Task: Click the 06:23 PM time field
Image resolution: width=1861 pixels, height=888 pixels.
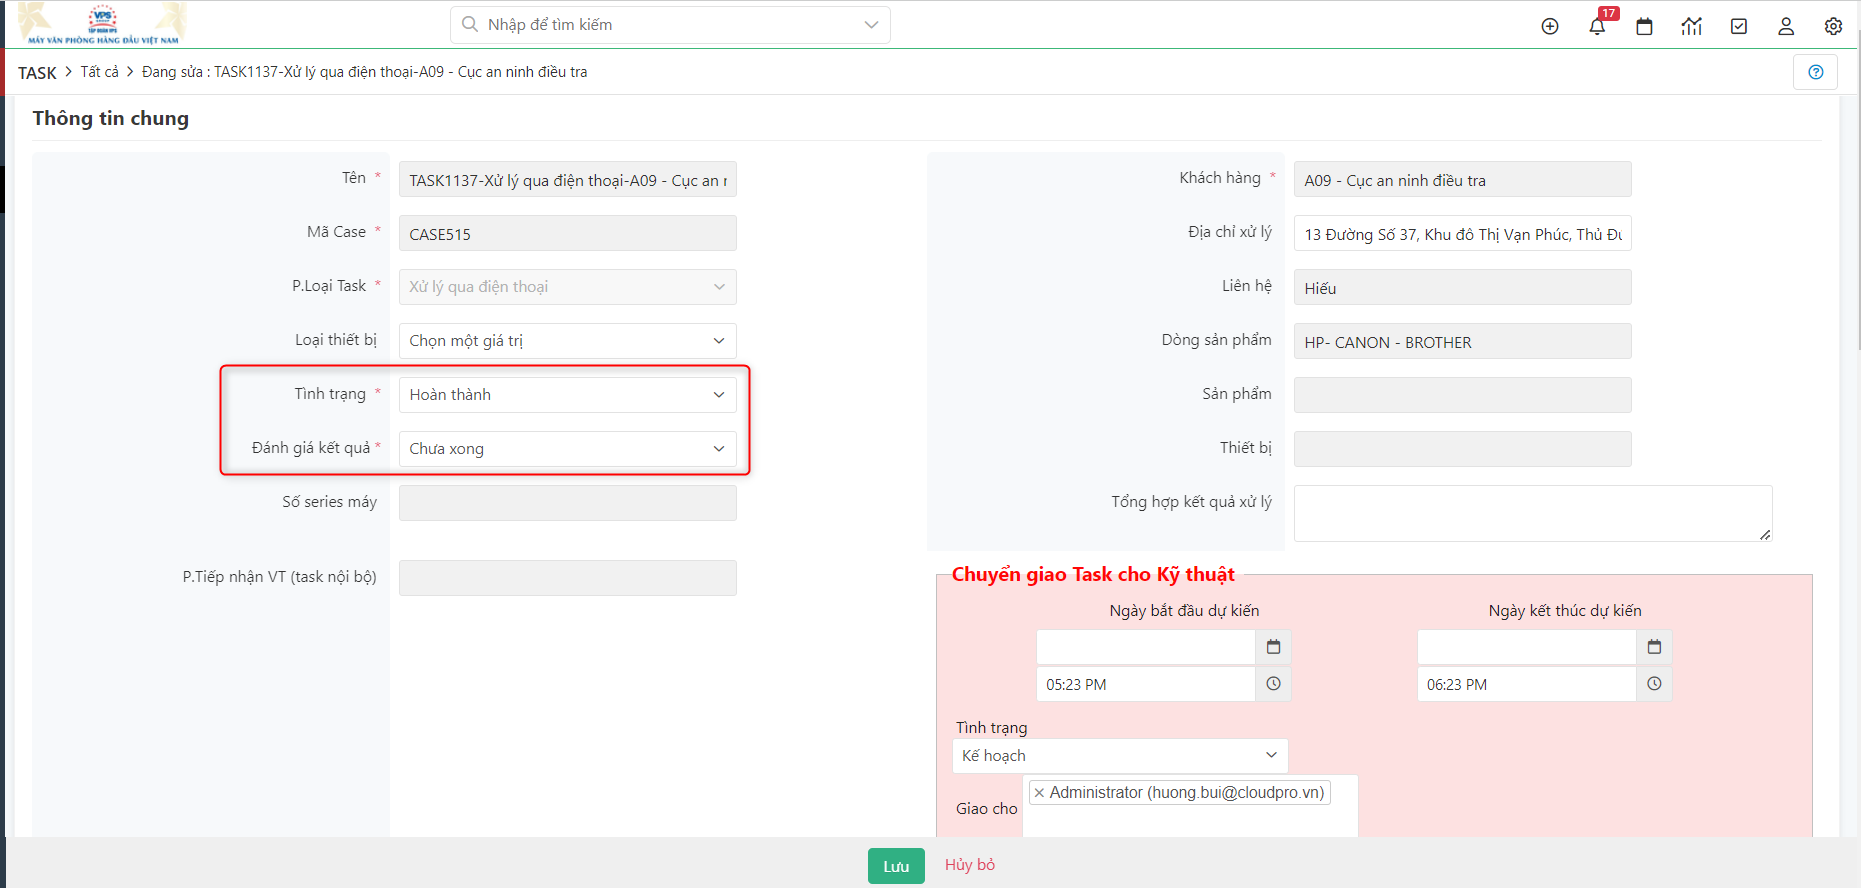Action: point(1527,684)
